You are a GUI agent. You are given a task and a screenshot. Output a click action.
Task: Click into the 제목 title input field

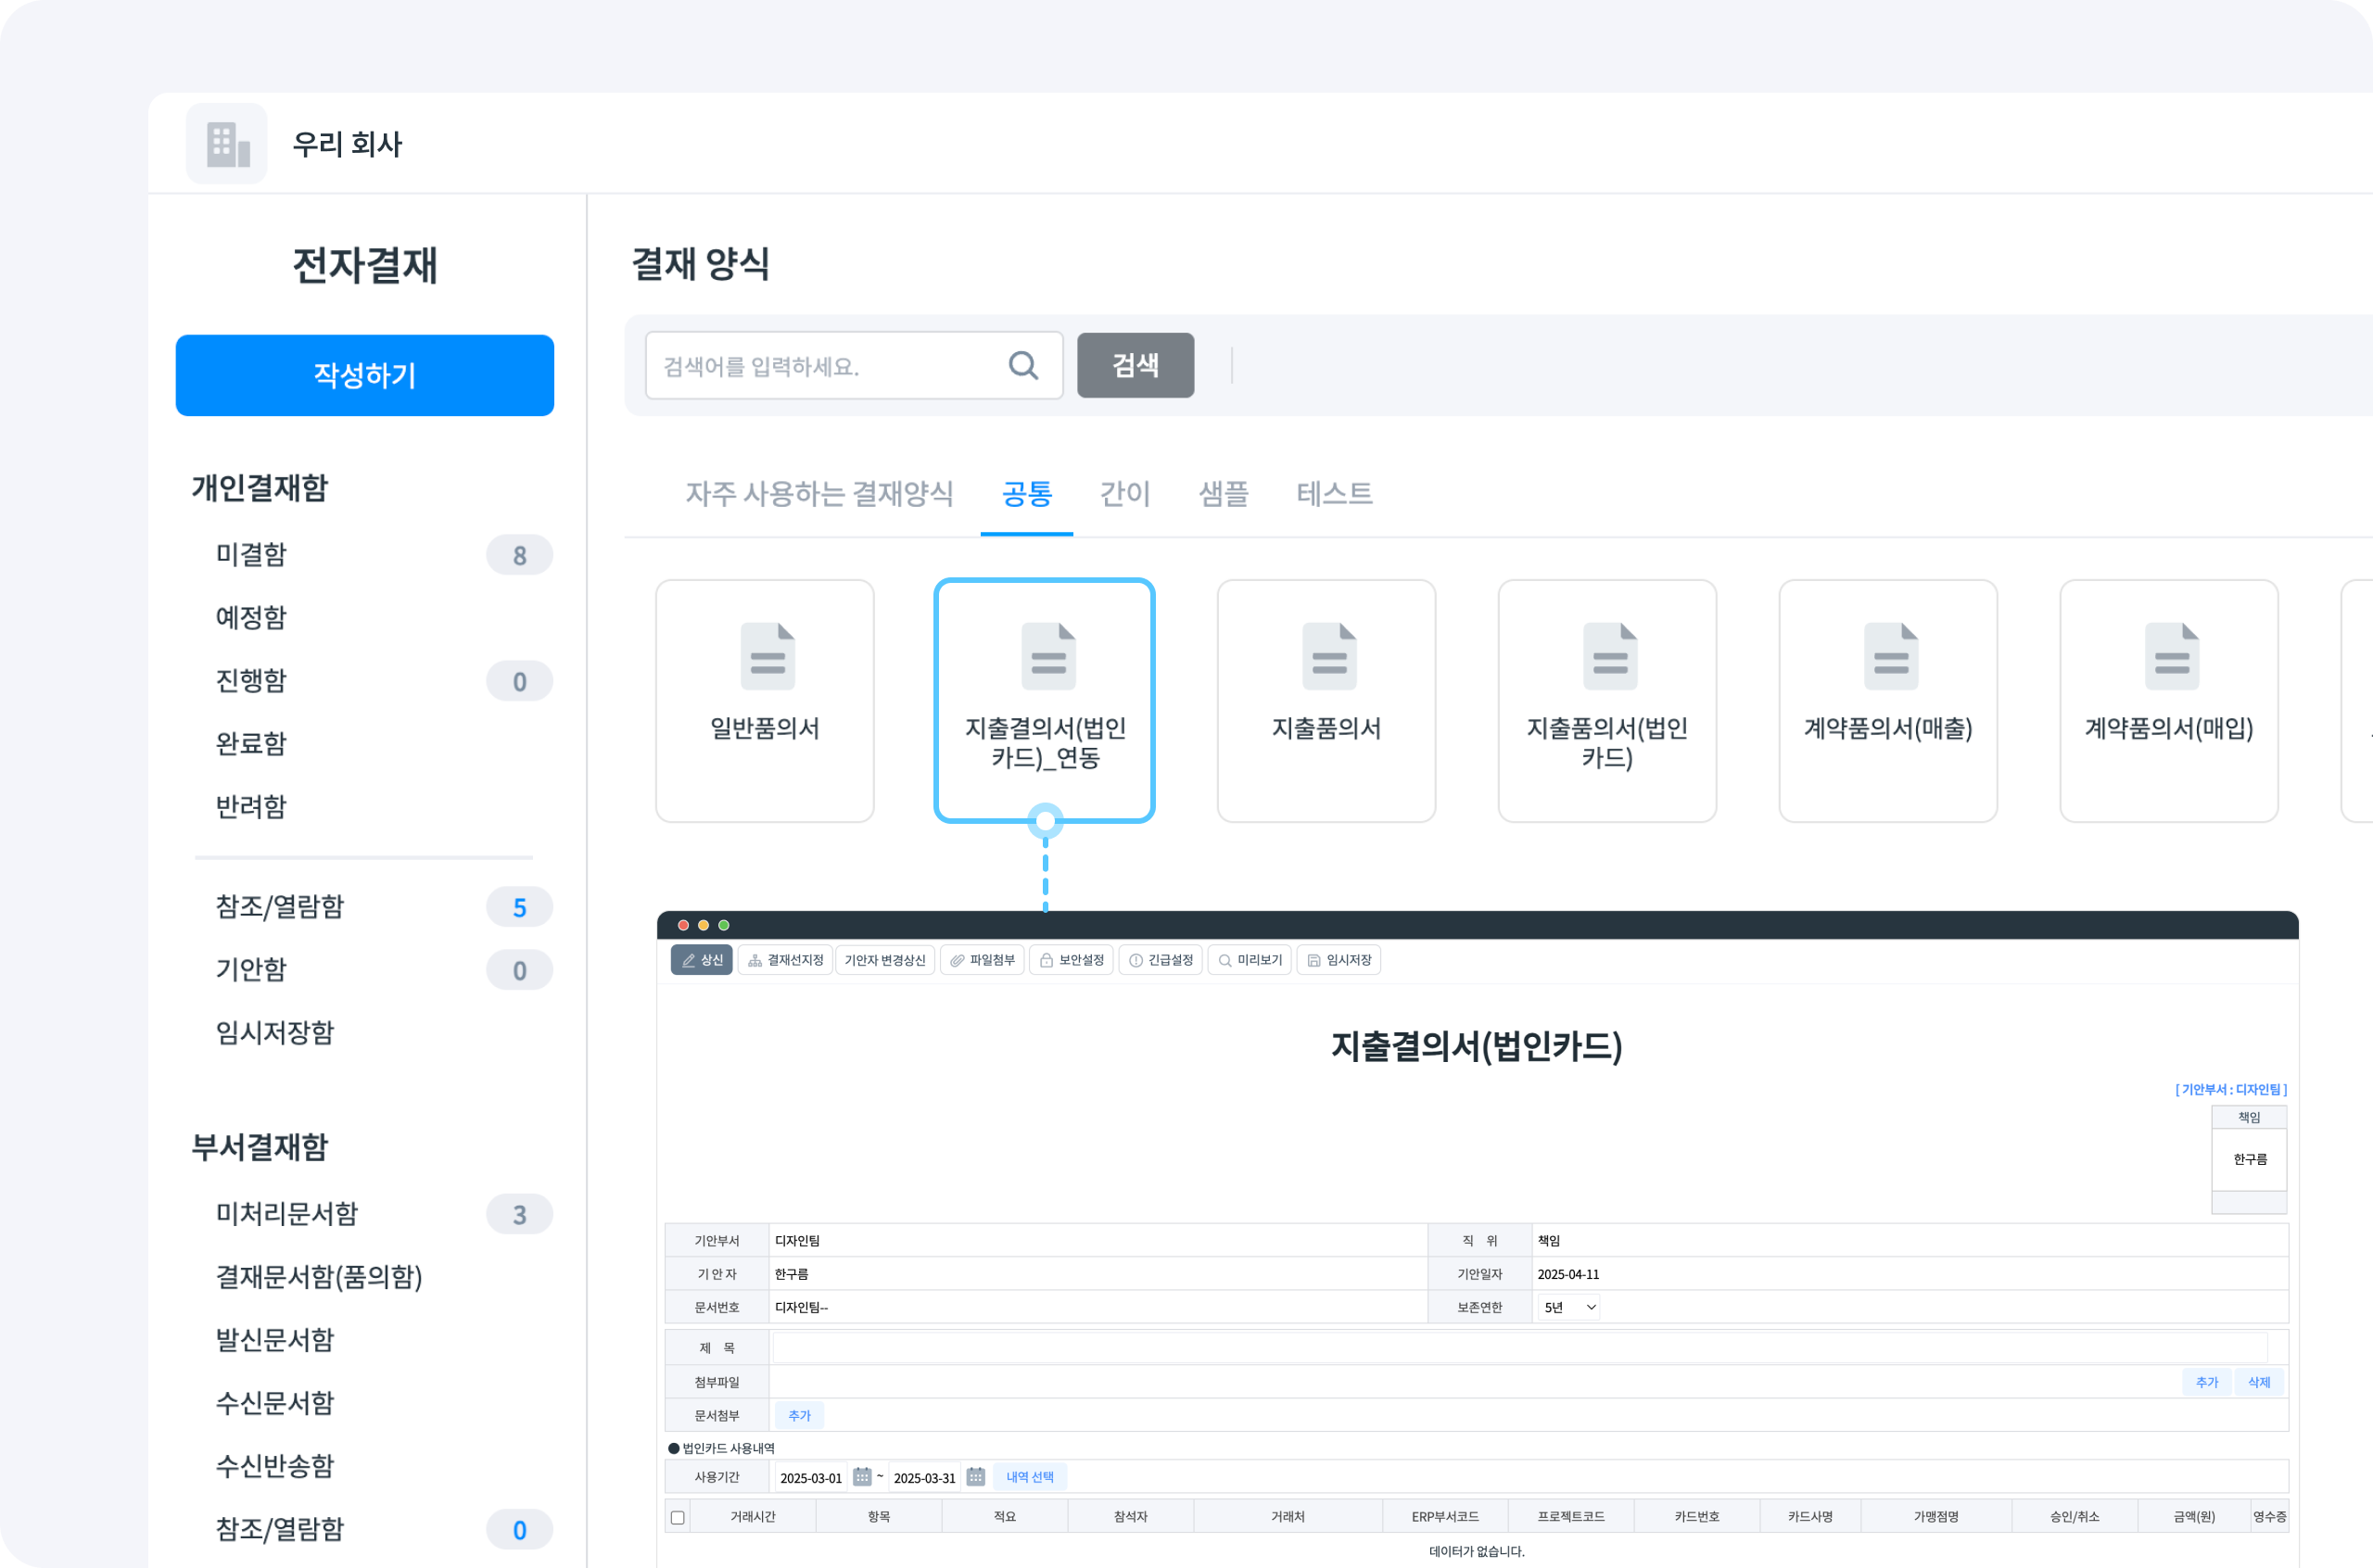point(1518,1348)
